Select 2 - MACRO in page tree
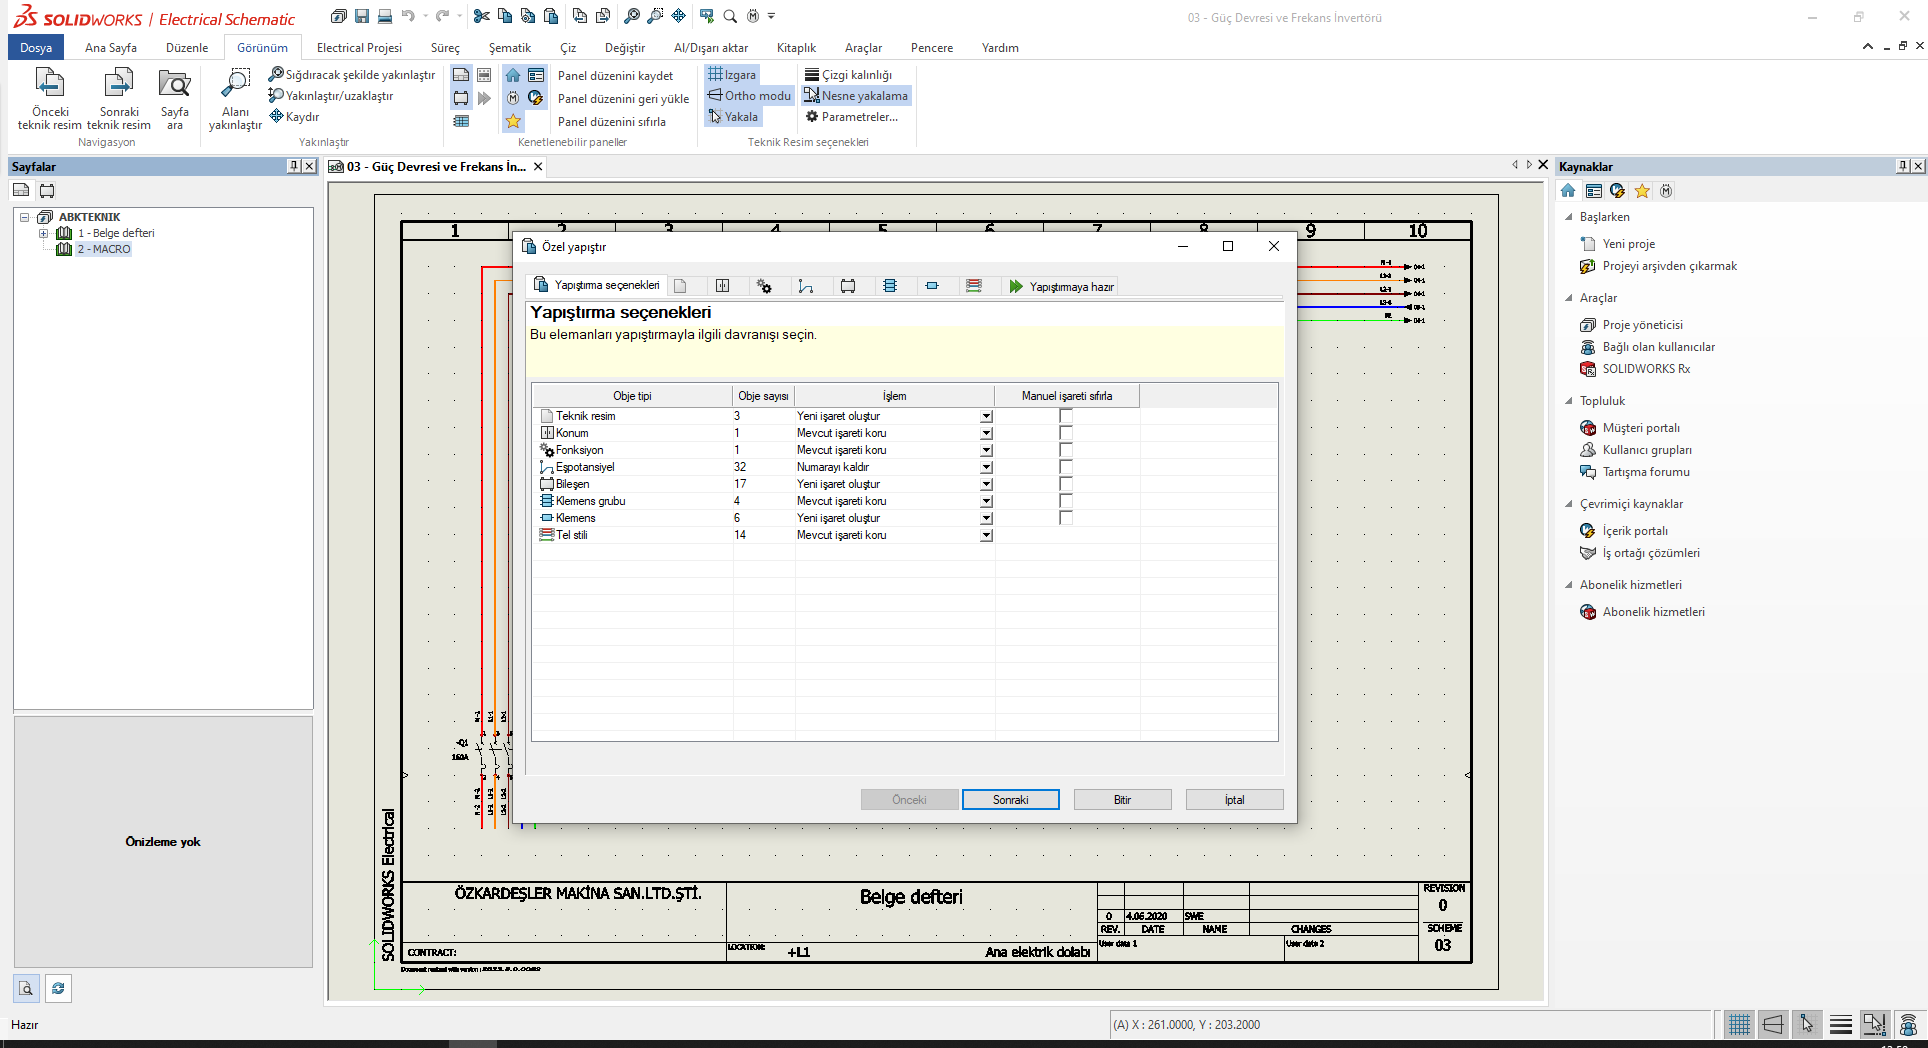The width and height of the screenshot is (1928, 1048). [x=104, y=249]
